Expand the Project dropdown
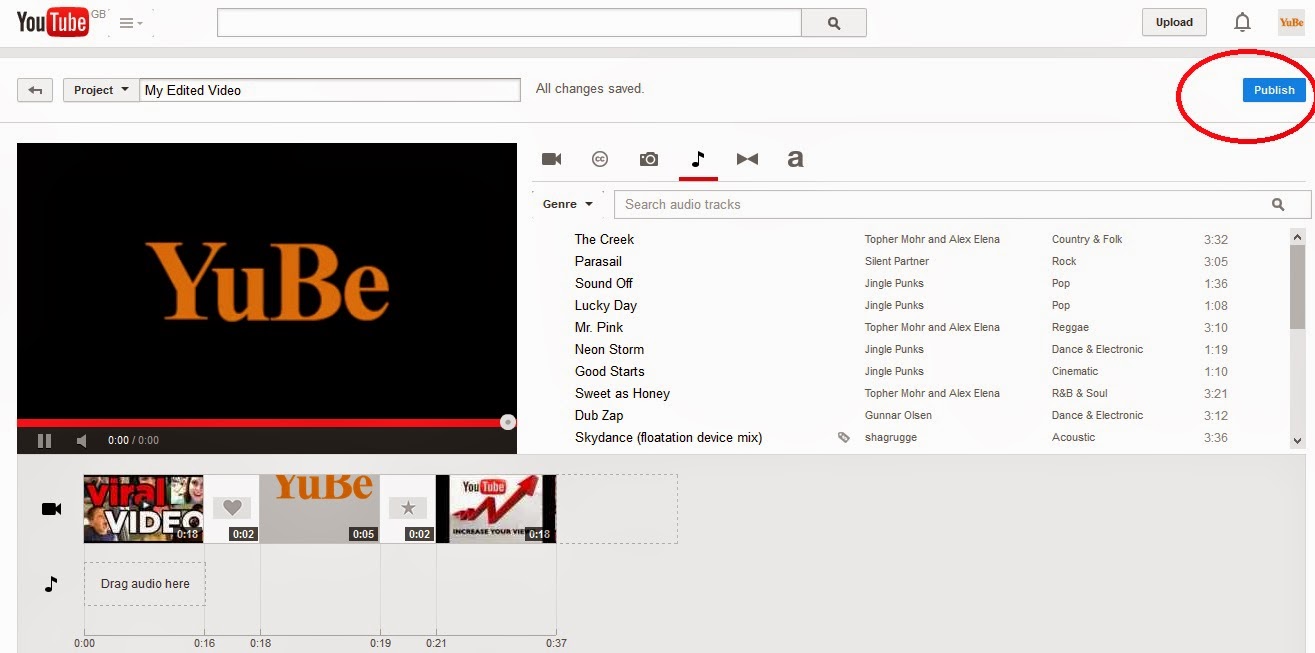This screenshot has height=653, width=1315. pyautogui.click(x=101, y=90)
